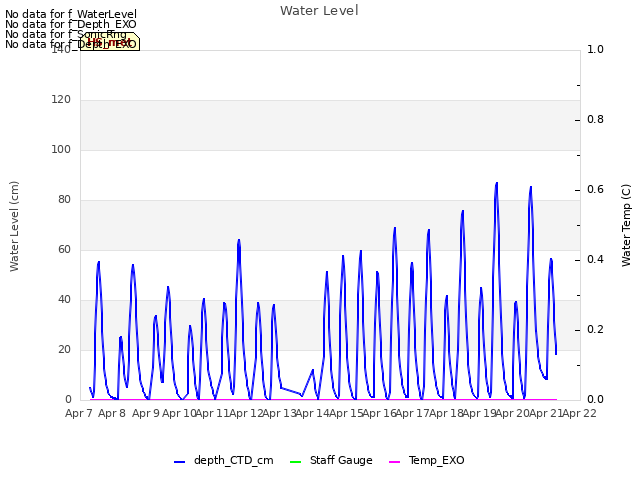Click the 20 left y-axis tick label
The image size is (640, 480).
(64, 349)
